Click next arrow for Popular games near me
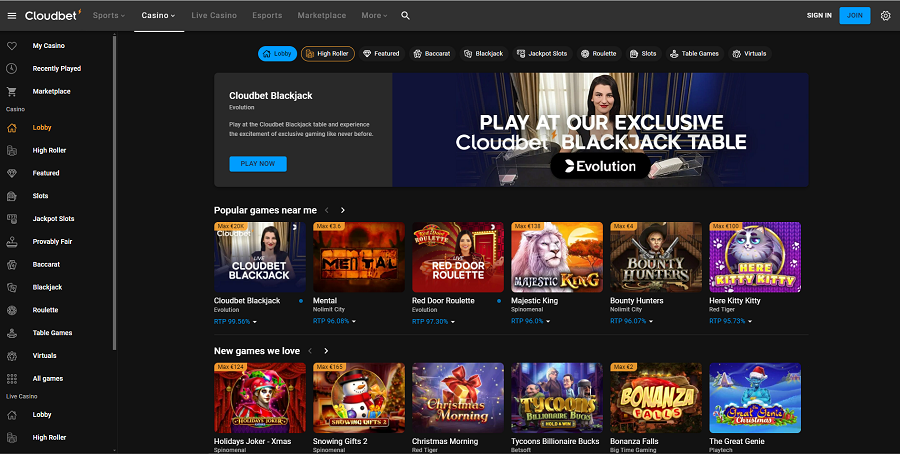 coord(343,211)
